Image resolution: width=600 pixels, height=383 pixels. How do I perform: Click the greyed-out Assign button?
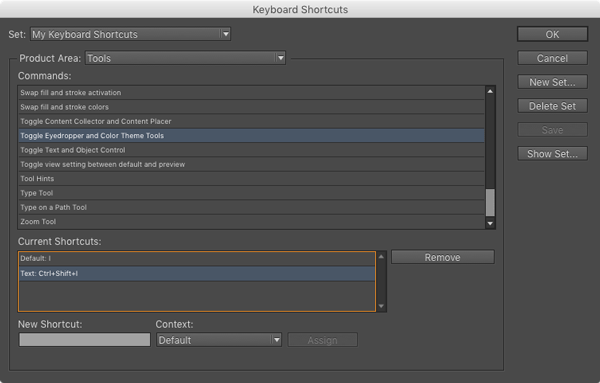click(x=323, y=340)
